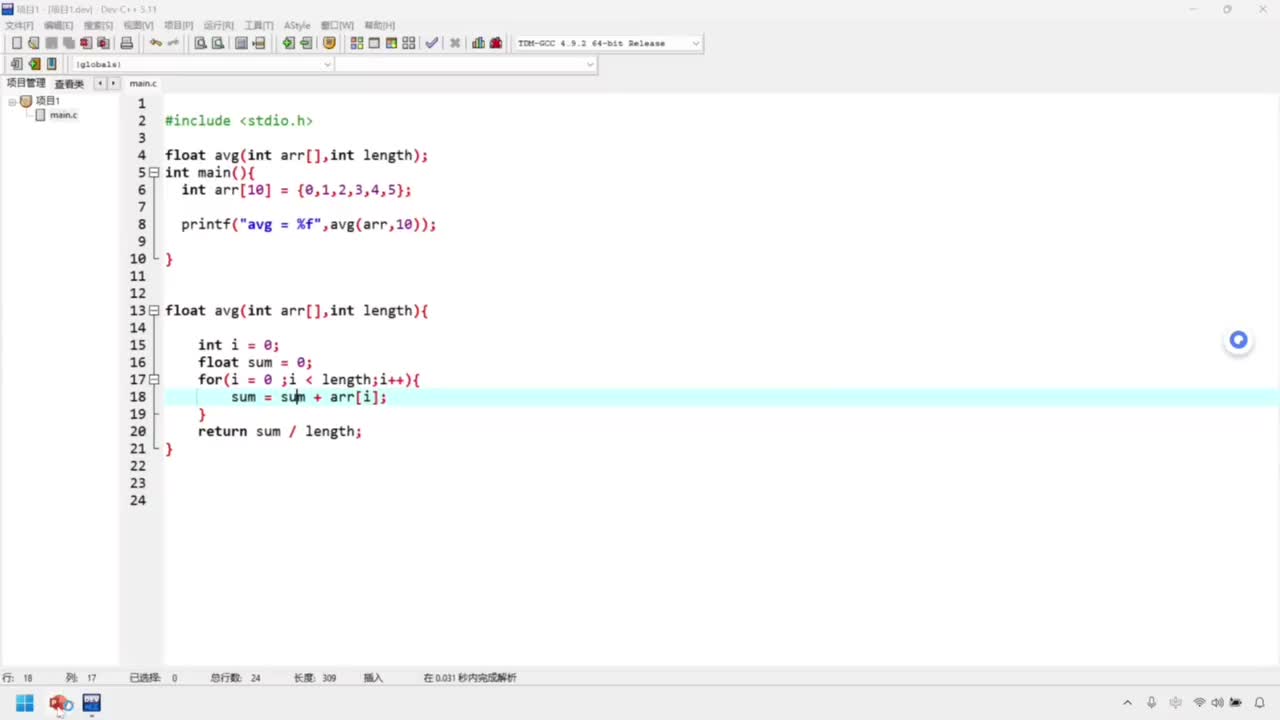Click the Remove from Project toolbar icon

coord(305,43)
